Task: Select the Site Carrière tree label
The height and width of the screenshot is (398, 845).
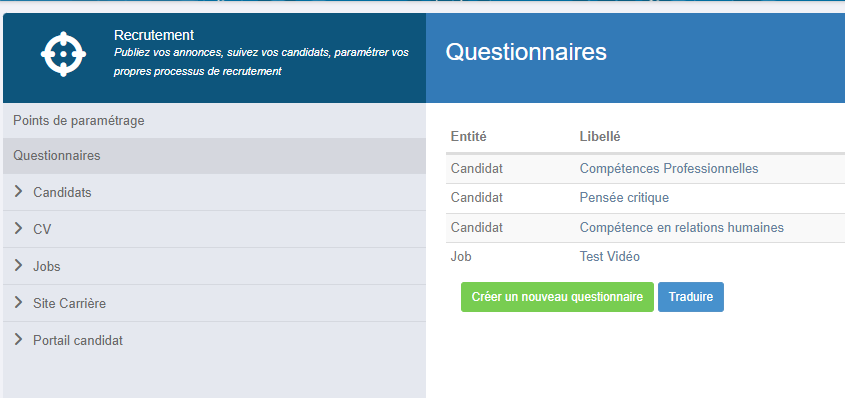Action: pyautogui.click(x=70, y=303)
